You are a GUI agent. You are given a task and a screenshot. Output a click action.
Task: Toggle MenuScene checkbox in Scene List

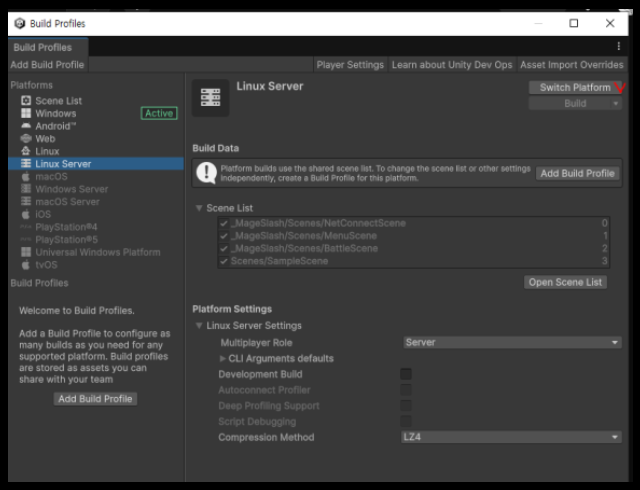224,236
